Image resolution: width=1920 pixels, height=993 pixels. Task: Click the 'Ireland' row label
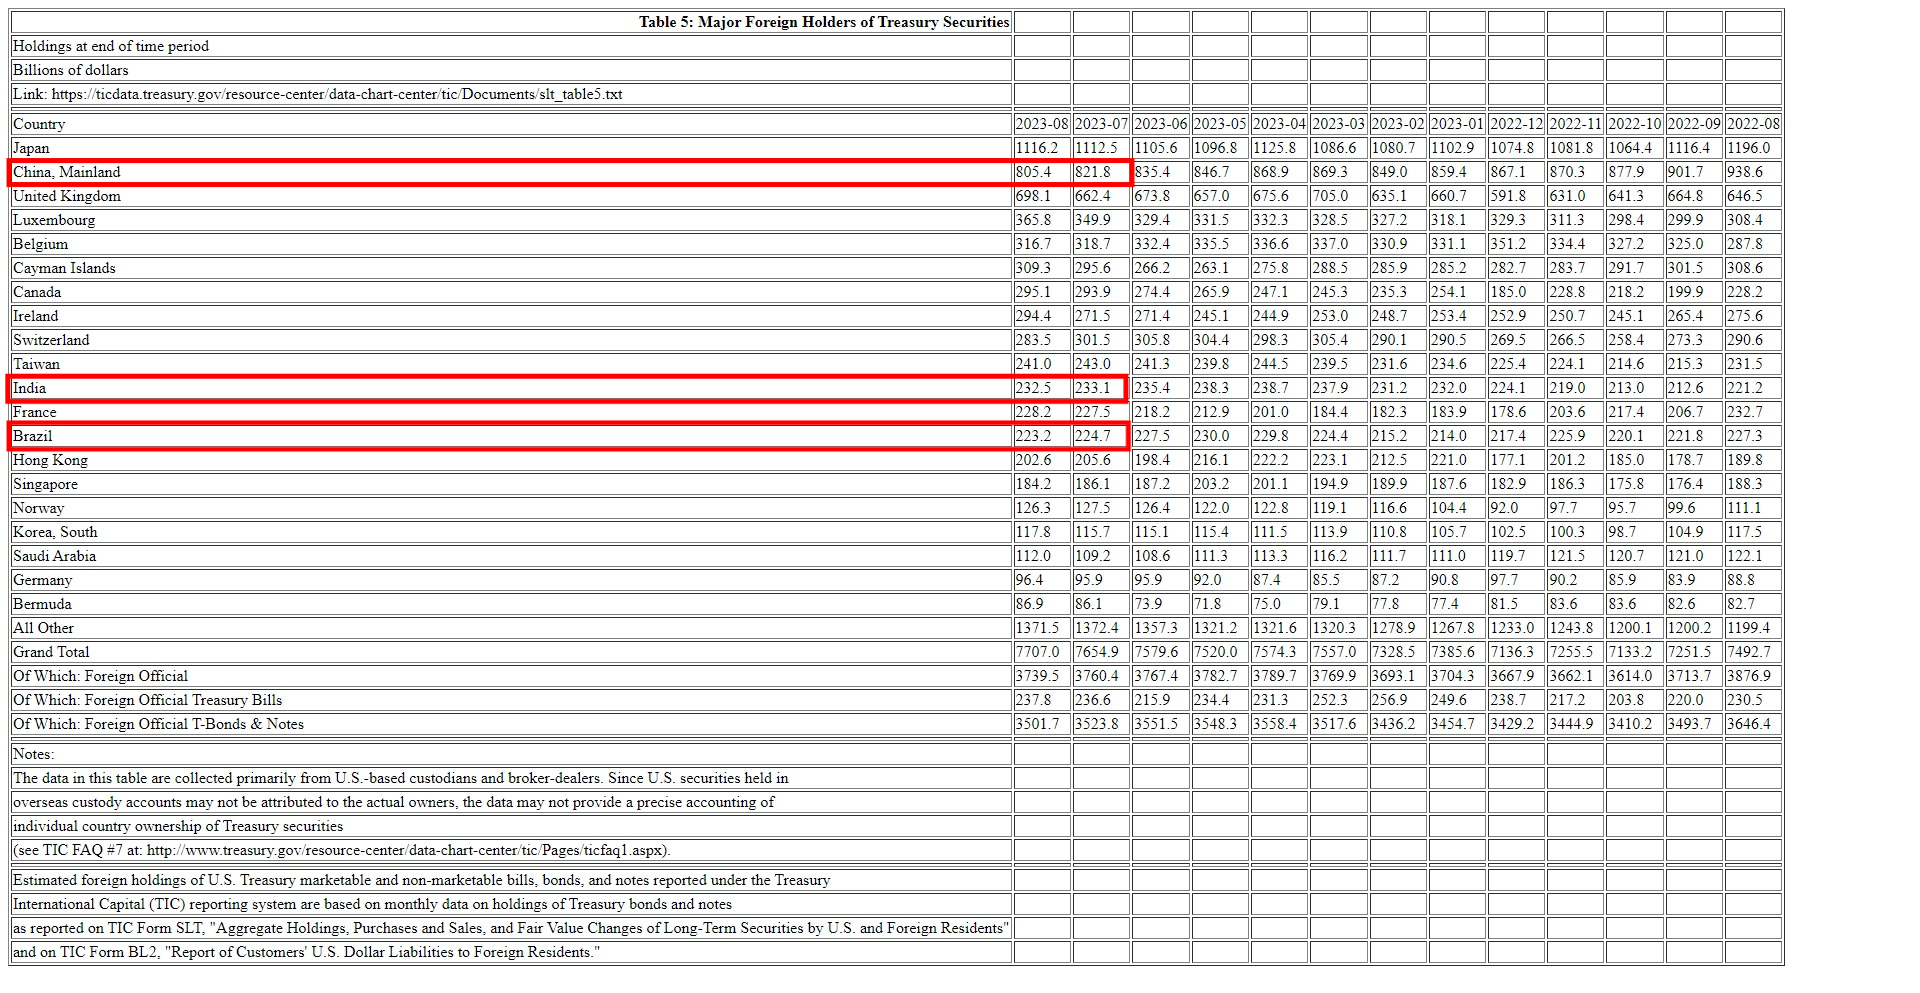point(511,316)
